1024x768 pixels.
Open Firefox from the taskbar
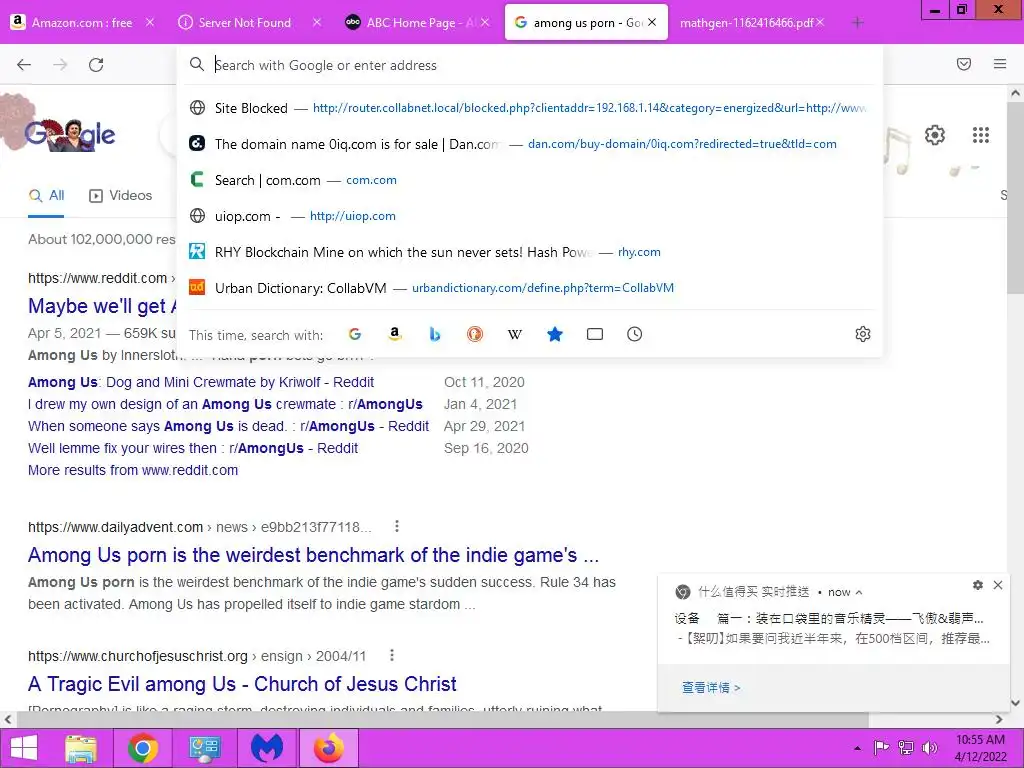[328, 748]
